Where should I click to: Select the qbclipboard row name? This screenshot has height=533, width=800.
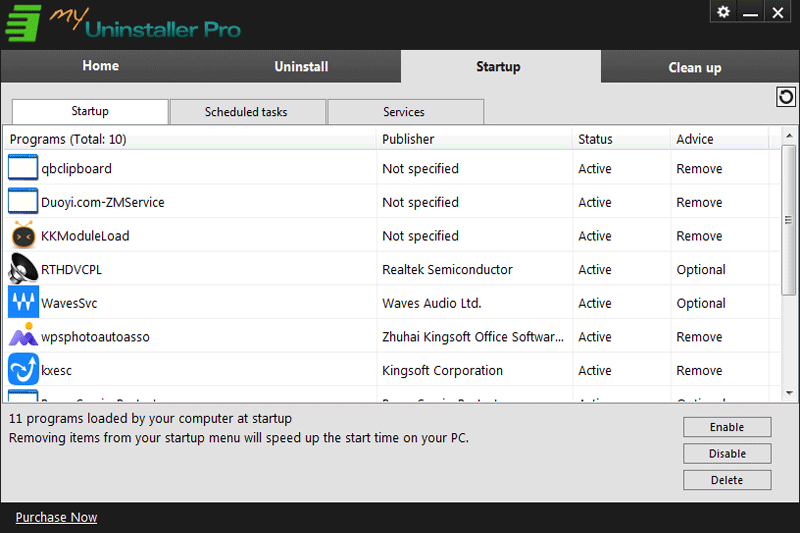77,168
